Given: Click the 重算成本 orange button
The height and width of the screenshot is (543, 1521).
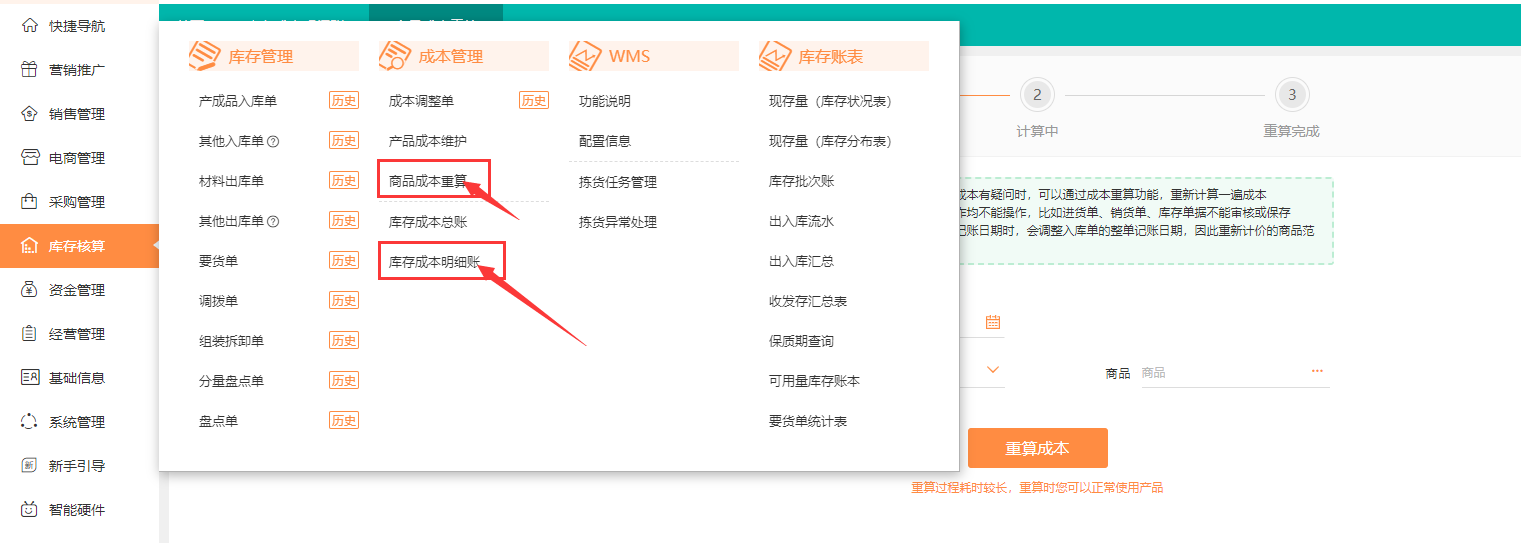Looking at the screenshot, I should point(1037,448).
